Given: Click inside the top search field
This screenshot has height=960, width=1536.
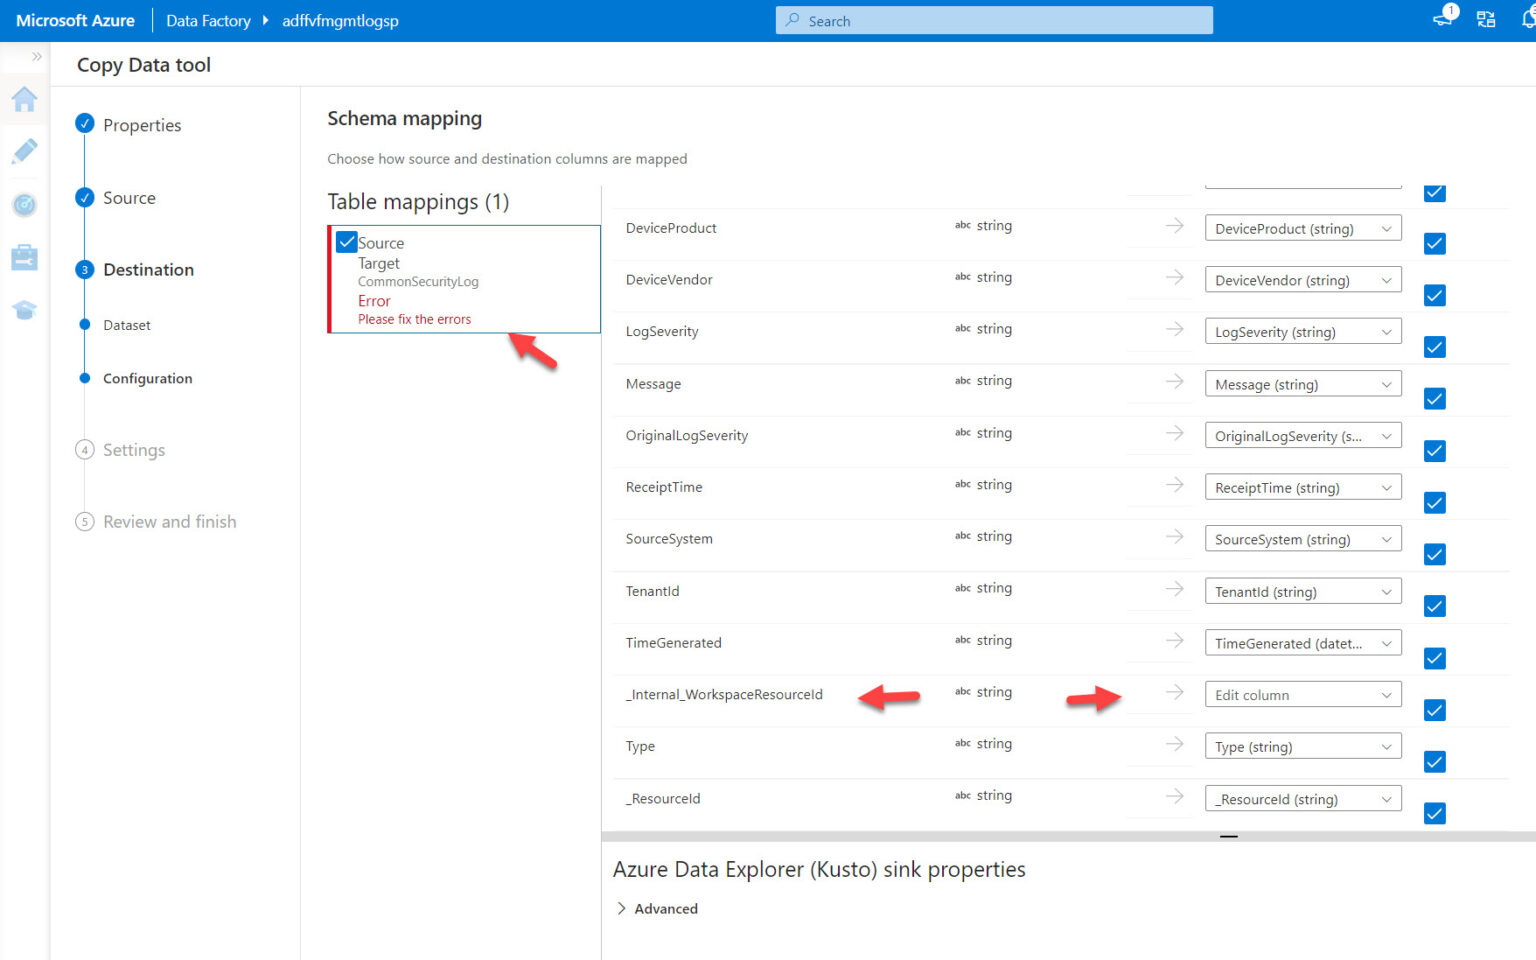Looking at the screenshot, I should click(x=995, y=20).
